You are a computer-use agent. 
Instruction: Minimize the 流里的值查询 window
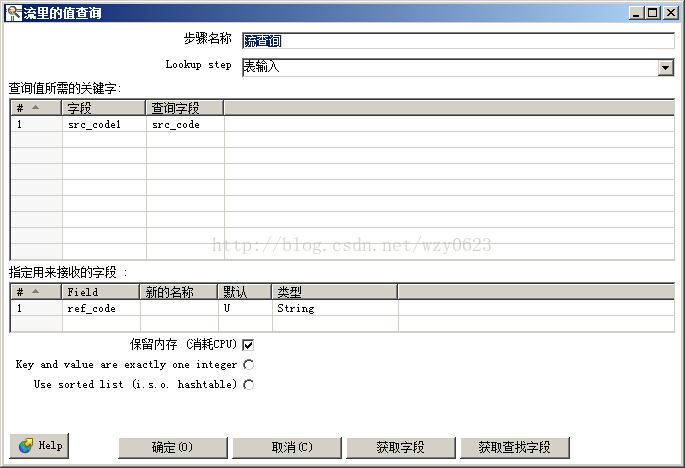636,13
